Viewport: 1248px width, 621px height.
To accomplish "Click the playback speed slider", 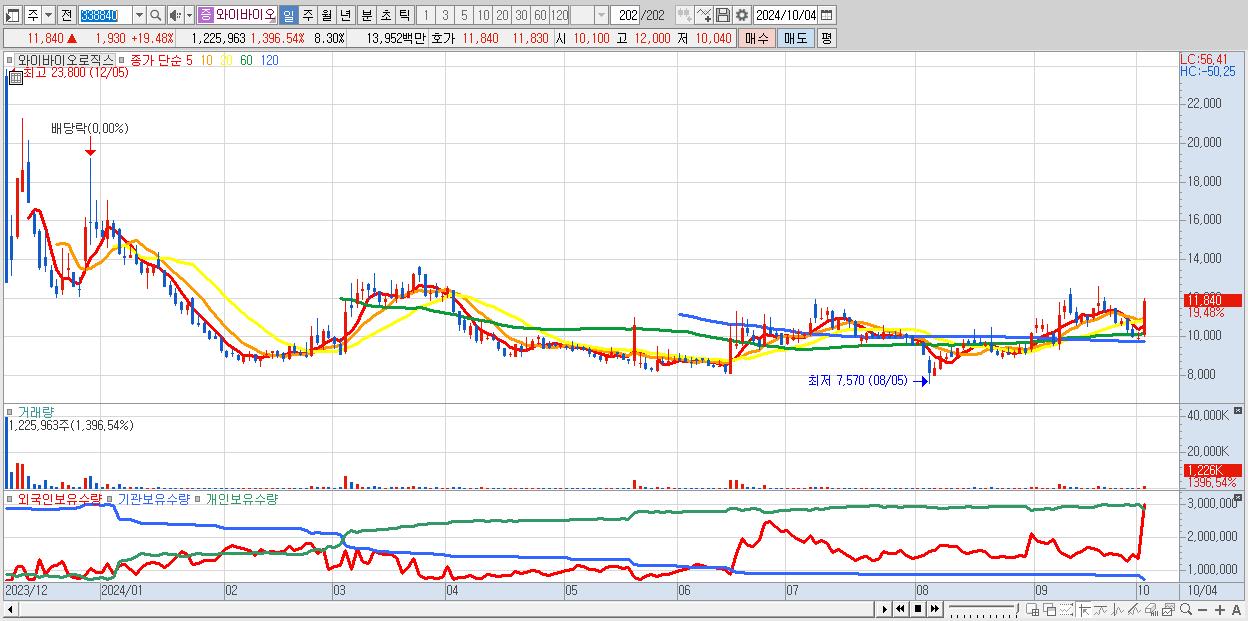I will tap(984, 609).
